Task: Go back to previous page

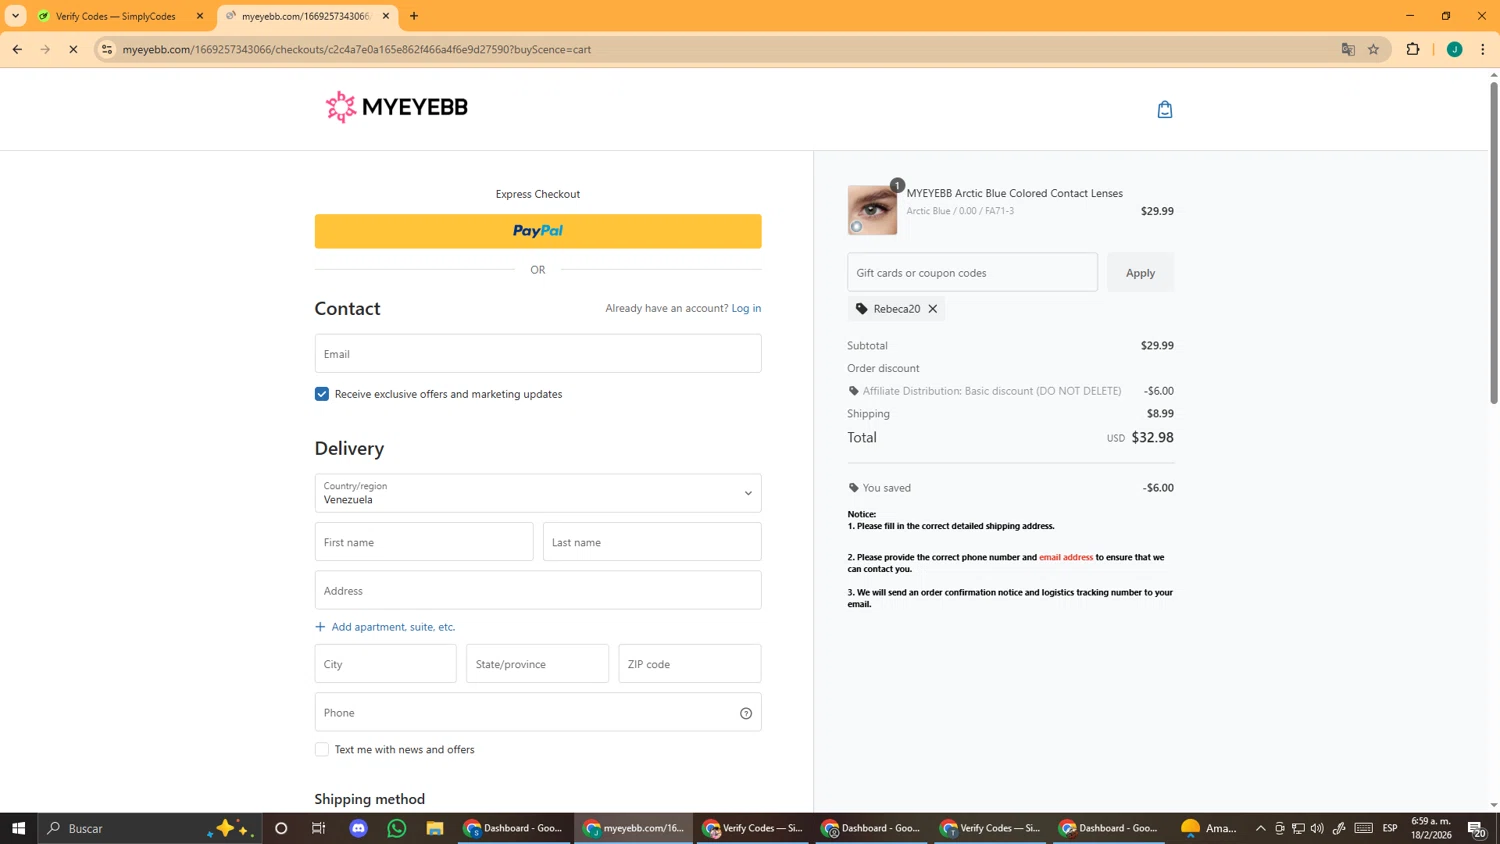Action: (17, 49)
